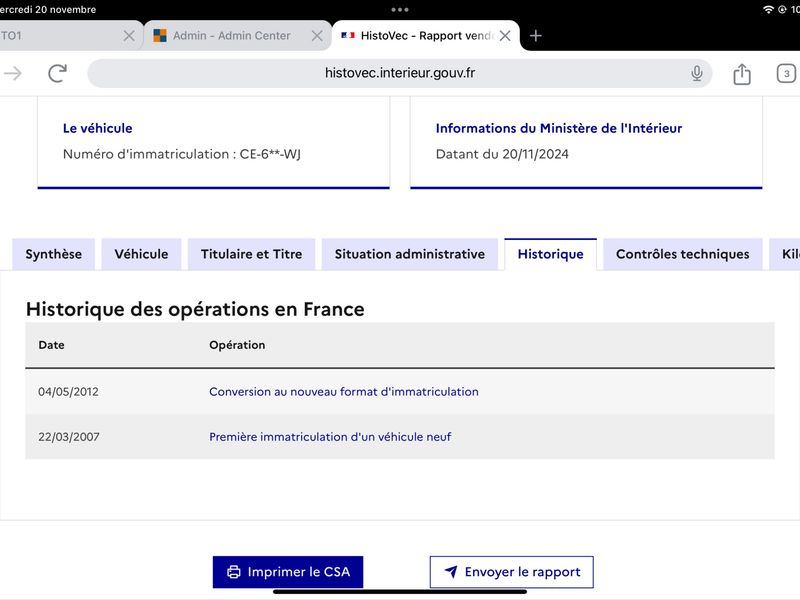Click the Opération column header
This screenshot has height=600, width=800.
pyautogui.click(x=237, y=345)
